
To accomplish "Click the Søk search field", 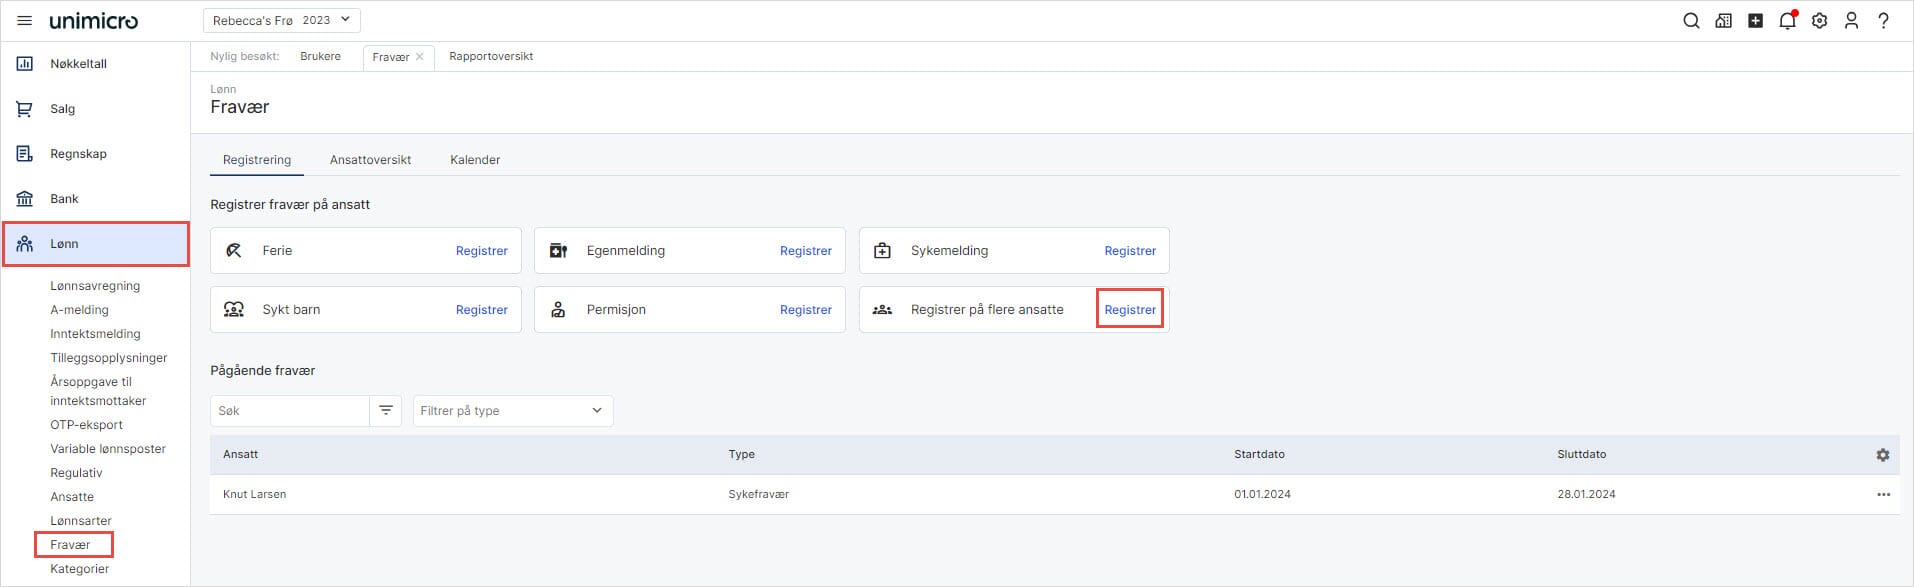I will pos(290,411).
